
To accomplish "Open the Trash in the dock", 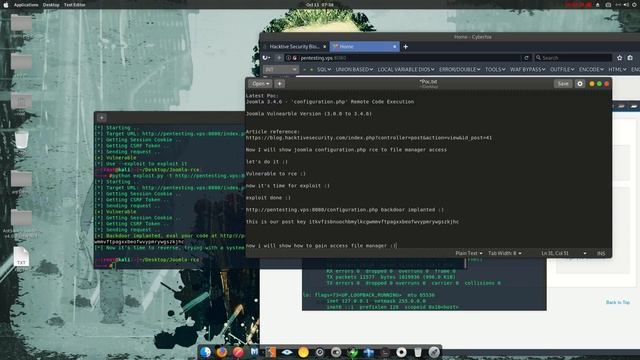I will pyautogui.click(x=418, y=352).
